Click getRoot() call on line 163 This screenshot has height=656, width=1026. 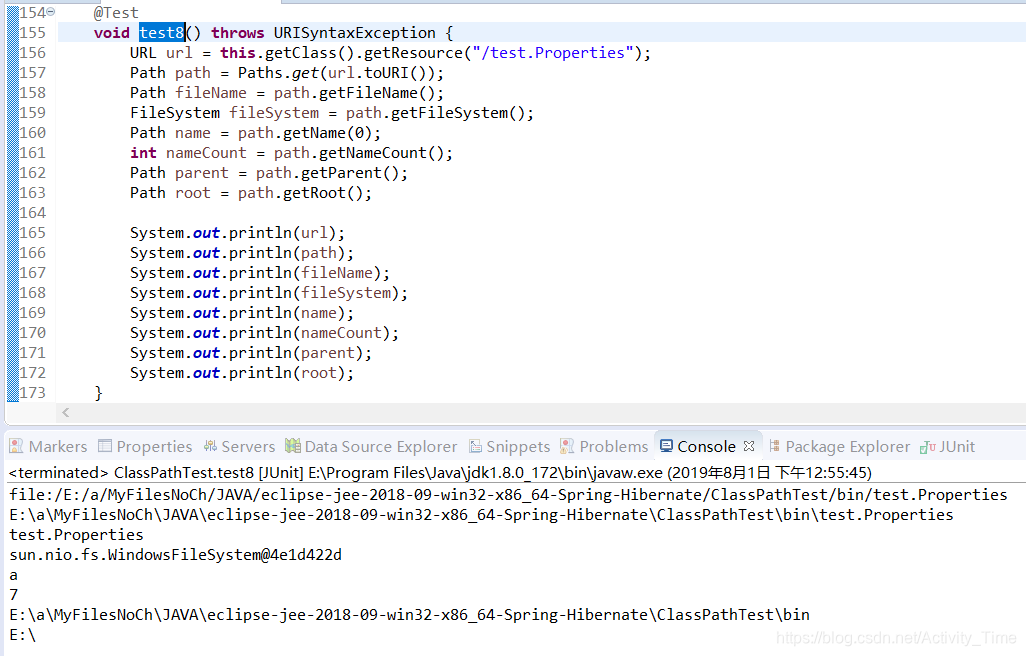(323, 193)
